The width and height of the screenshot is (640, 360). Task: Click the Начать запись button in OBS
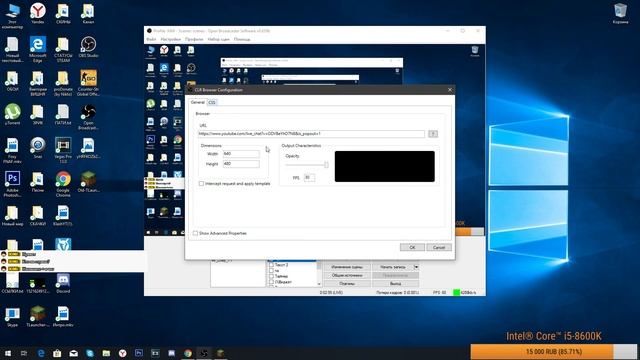(x=393, y=267)
